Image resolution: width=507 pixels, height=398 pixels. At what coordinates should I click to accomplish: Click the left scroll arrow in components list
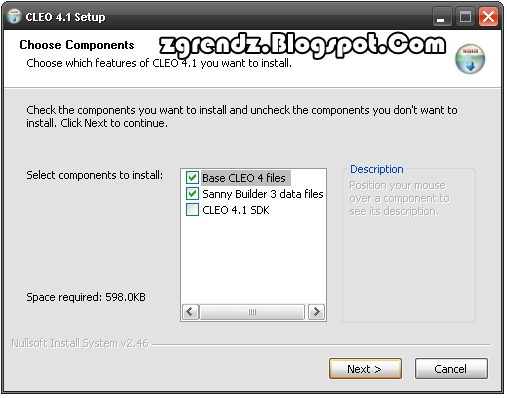coord(190,312)
